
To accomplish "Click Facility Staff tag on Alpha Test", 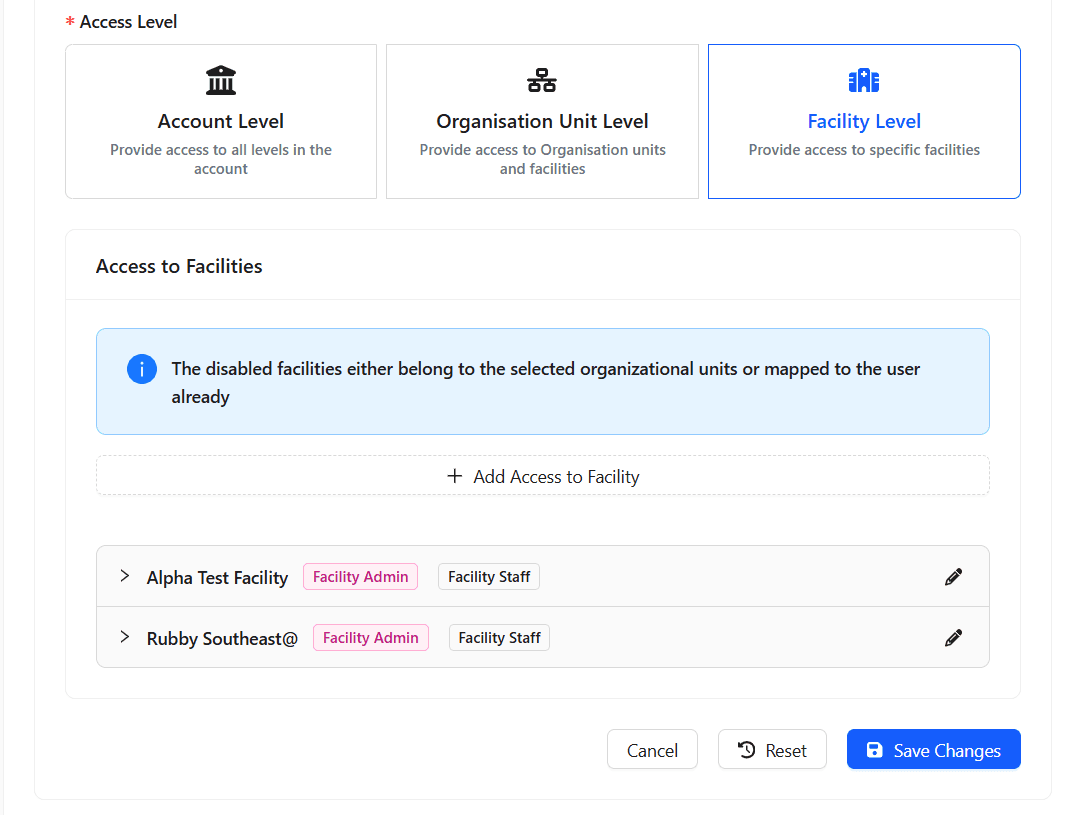I will 489,577.
